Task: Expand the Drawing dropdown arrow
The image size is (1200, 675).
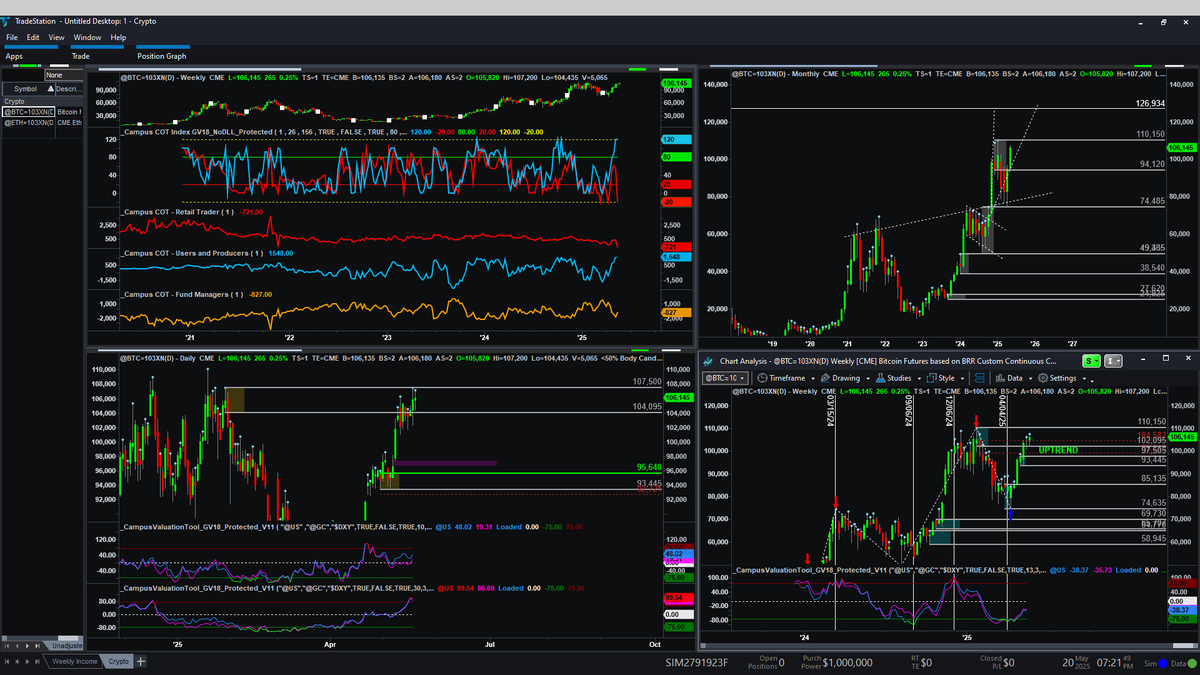Action: (x=868, y=378)
